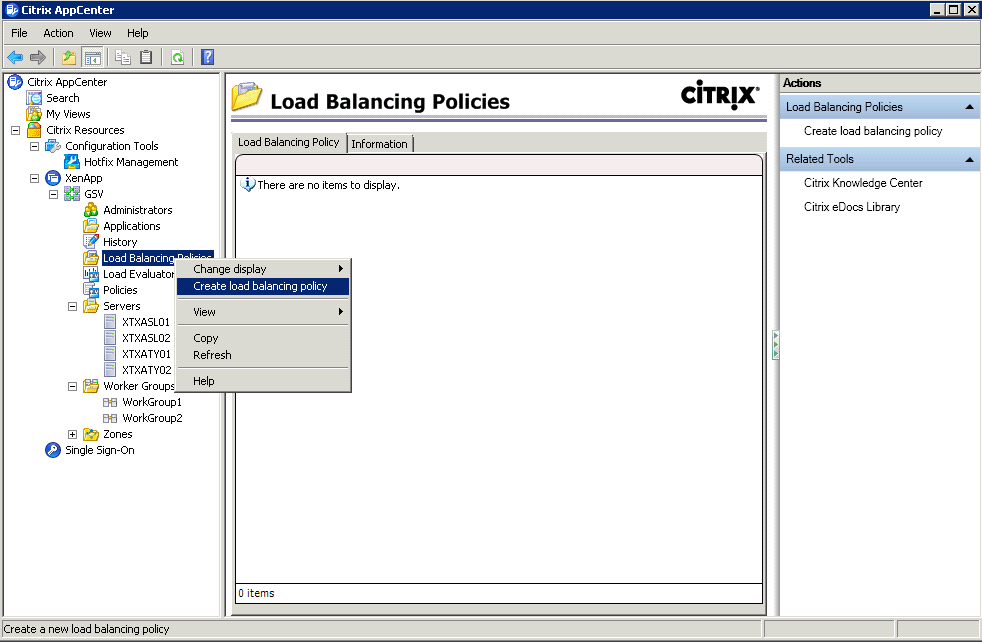Toggle the Show/Hide console tree icon
Image resolution: width=982 pixels, height=642 pixels.
(93, 58)
